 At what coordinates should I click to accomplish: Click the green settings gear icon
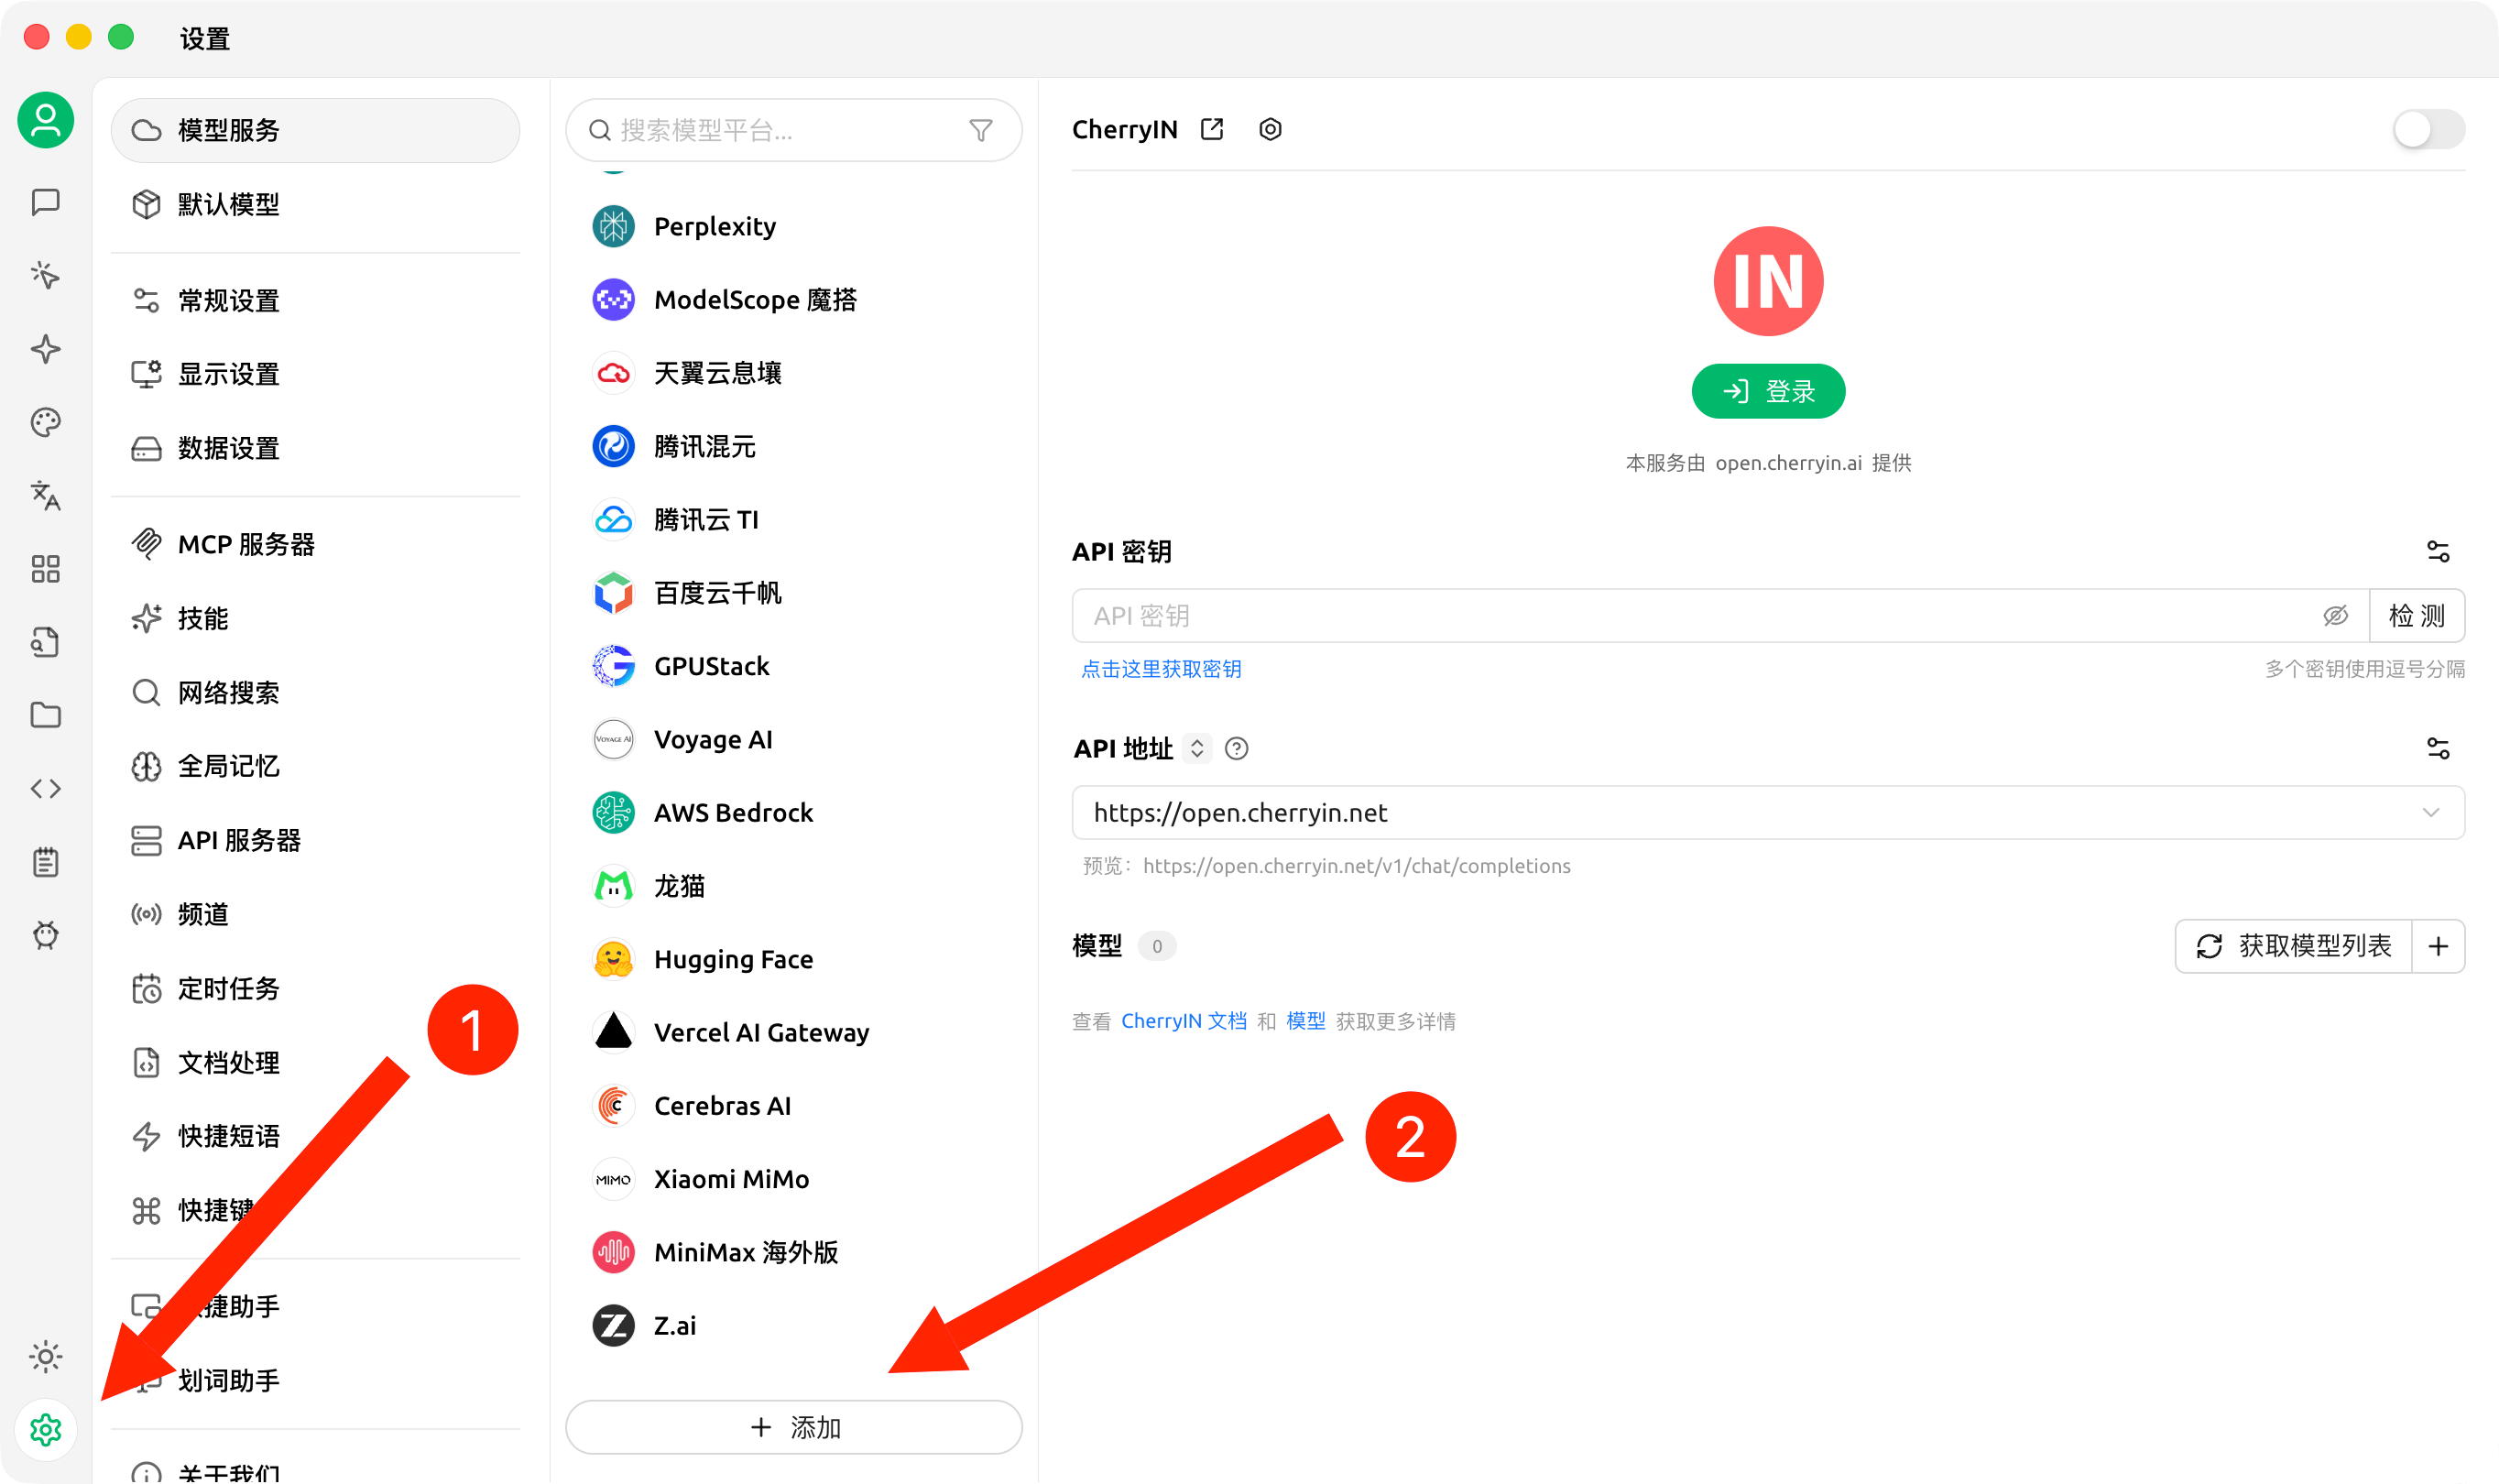pos(46,1430)
